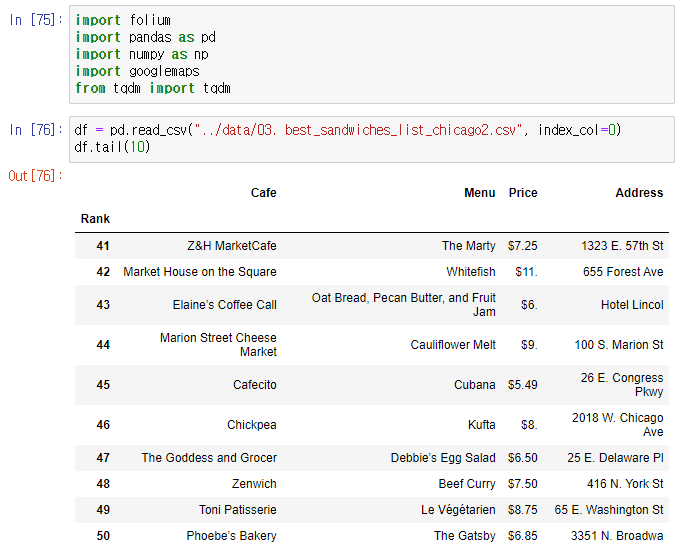This screenshot has width=679, height=552.
Task: Click the imports code cell In [75]
Action: click(372, 55)
